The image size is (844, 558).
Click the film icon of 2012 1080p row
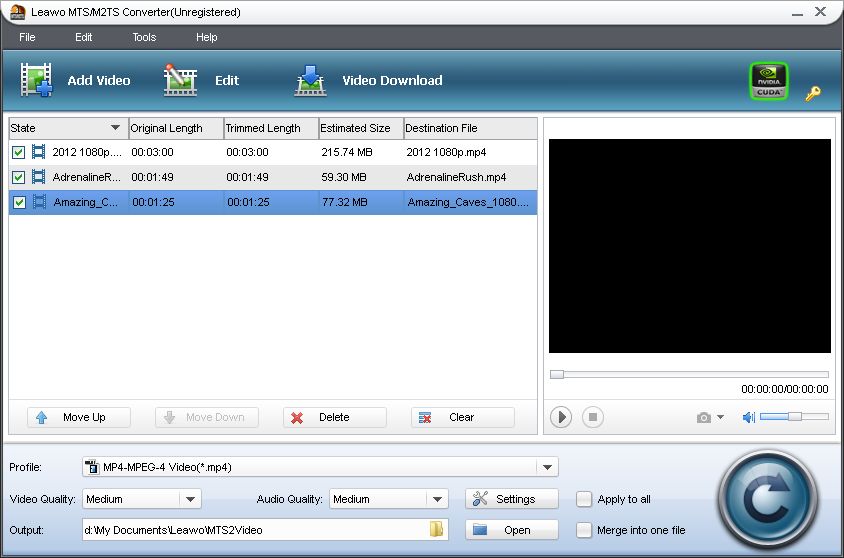click(x=39, y=152)
